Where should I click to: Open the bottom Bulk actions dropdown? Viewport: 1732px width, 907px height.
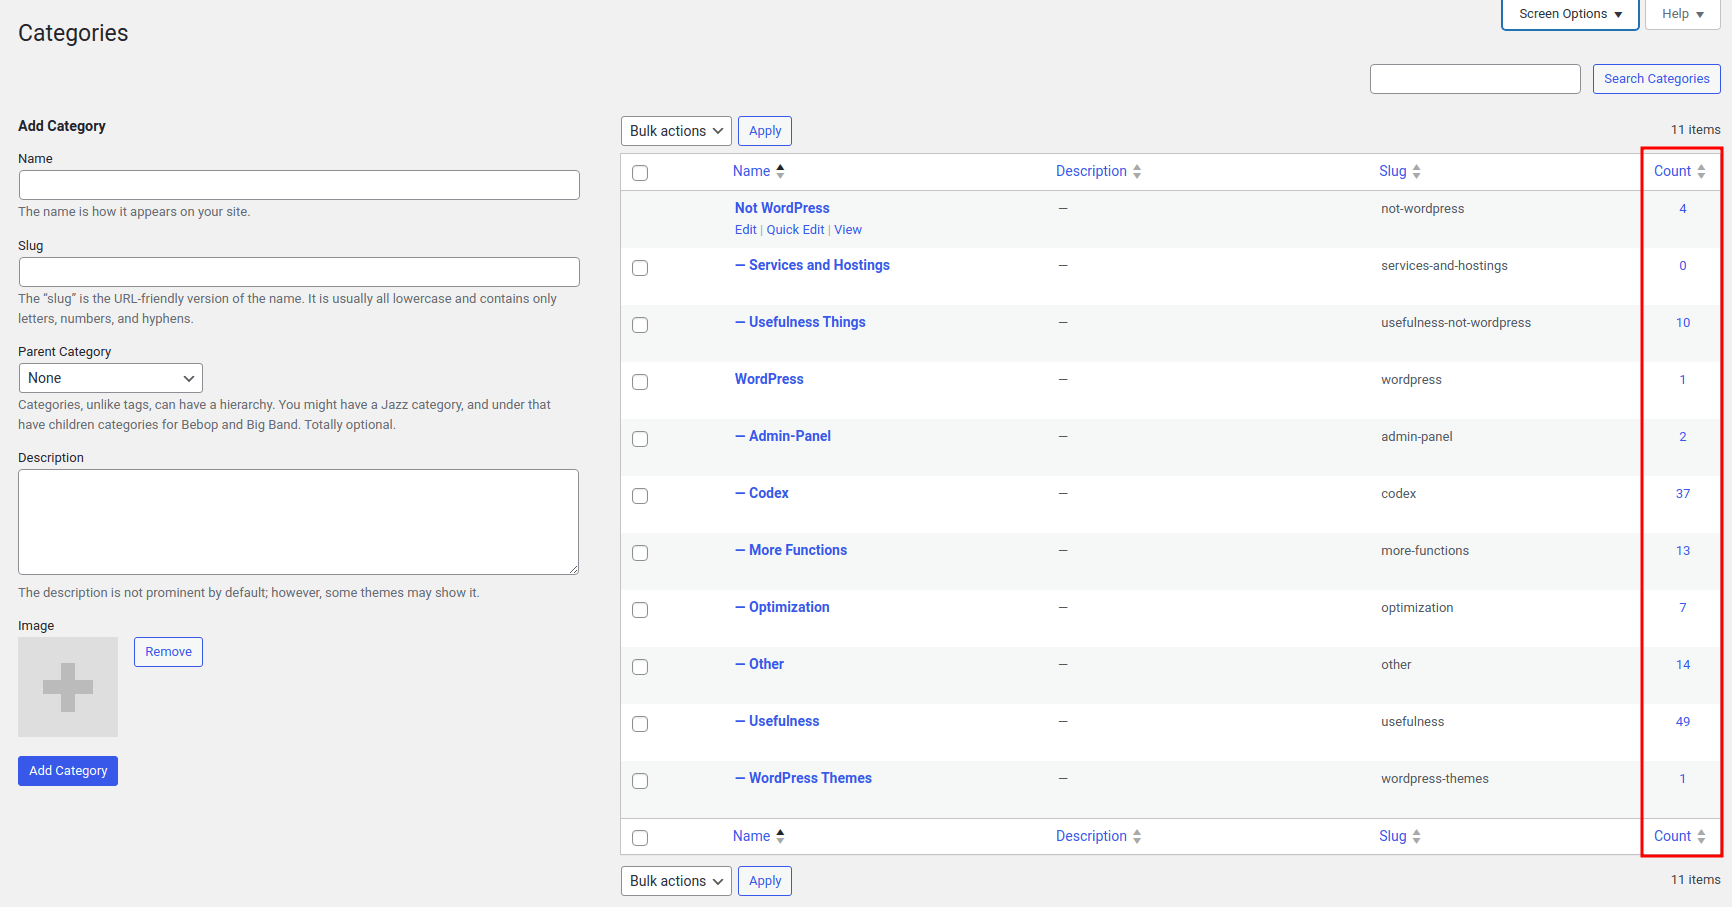click(x=676, y=881)
